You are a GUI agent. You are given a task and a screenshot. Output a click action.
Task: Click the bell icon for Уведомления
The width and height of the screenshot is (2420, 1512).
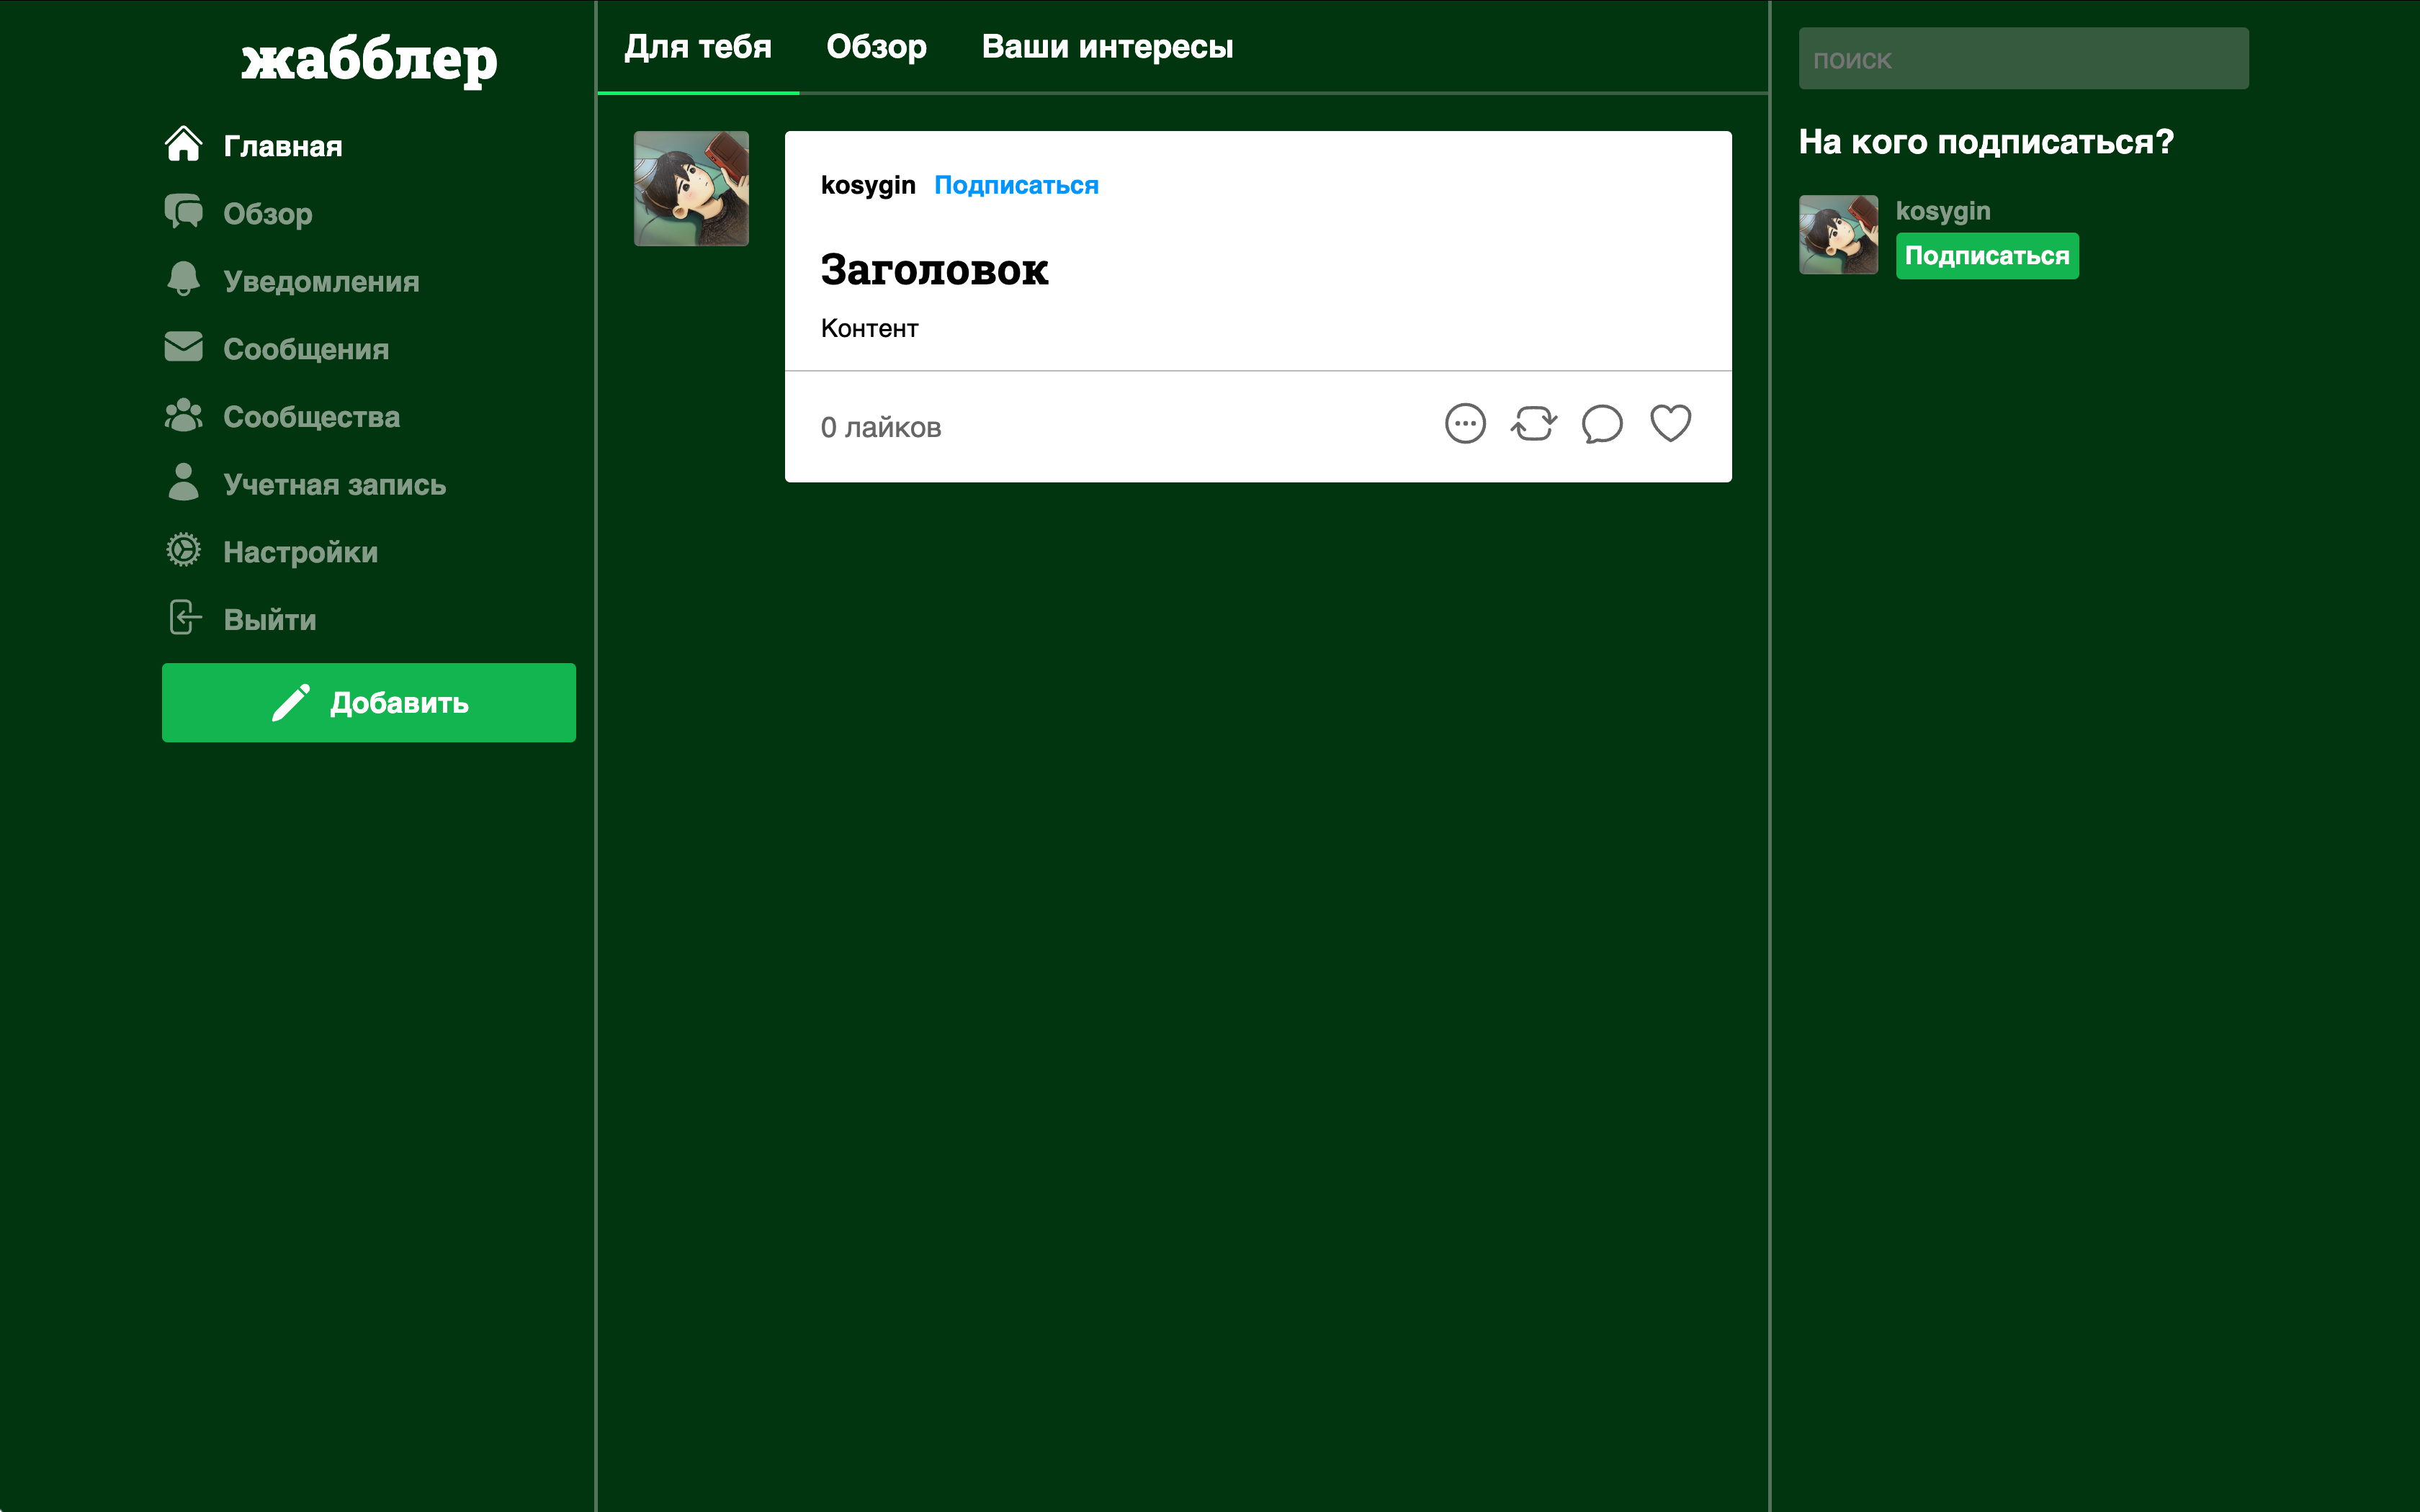tap(183, 279)
